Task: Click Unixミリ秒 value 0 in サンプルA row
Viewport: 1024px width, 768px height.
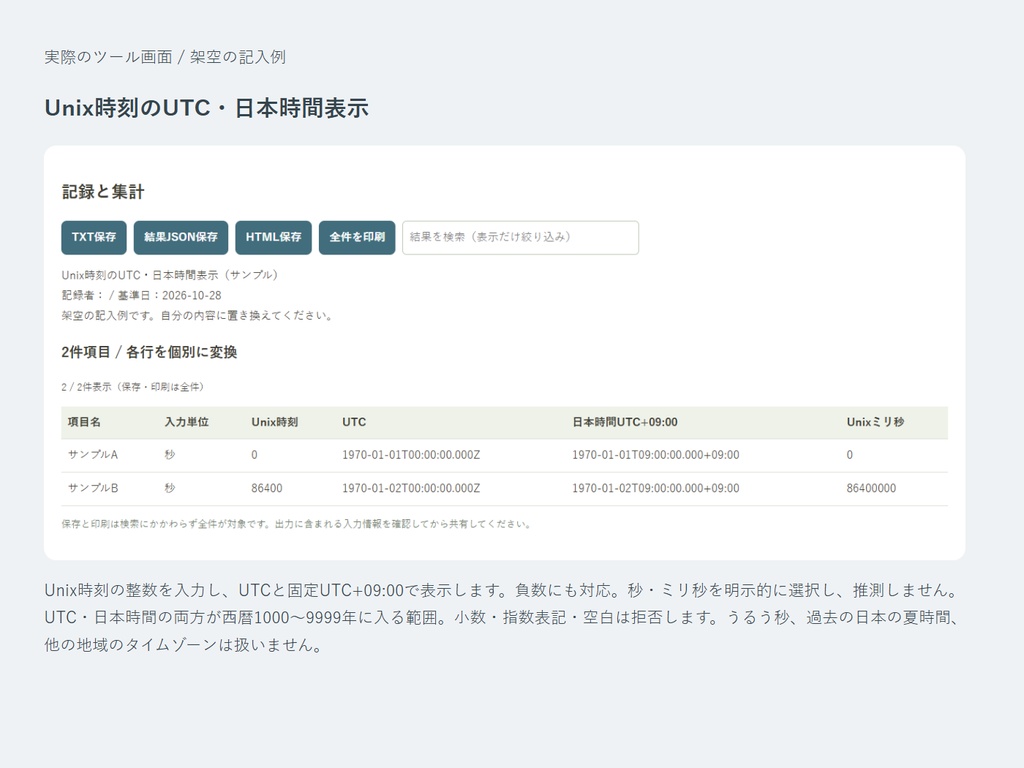Action: [x=850, y=455]
